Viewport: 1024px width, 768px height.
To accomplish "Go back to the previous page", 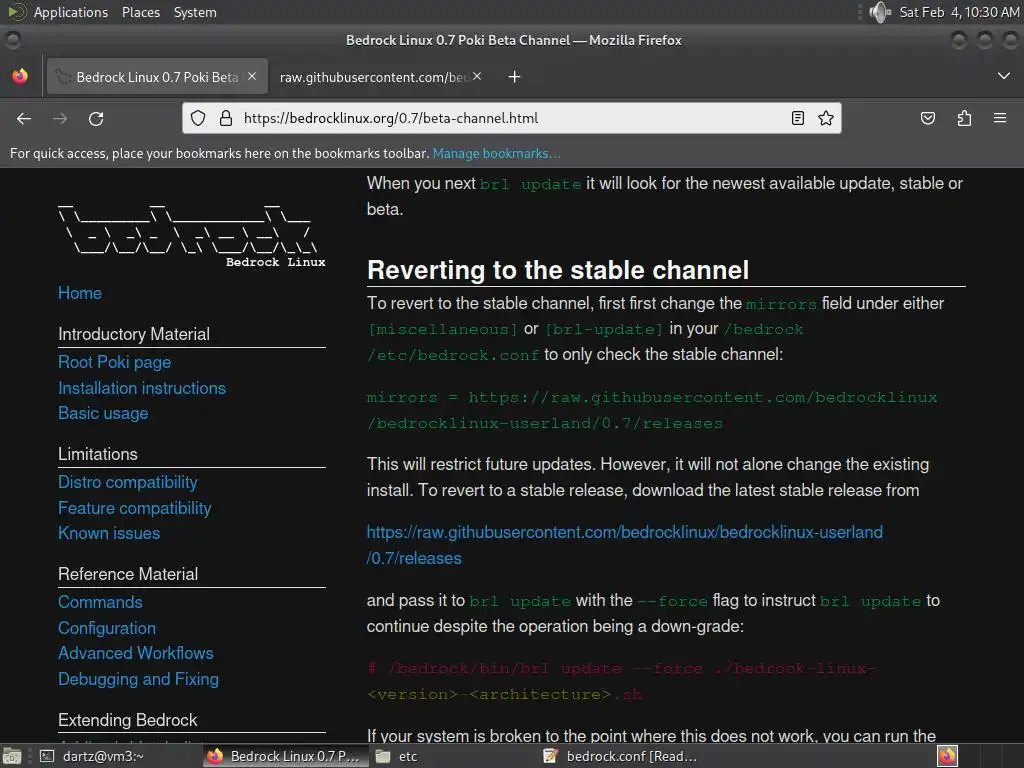I will pyautogui.click(x=24, y=118).
